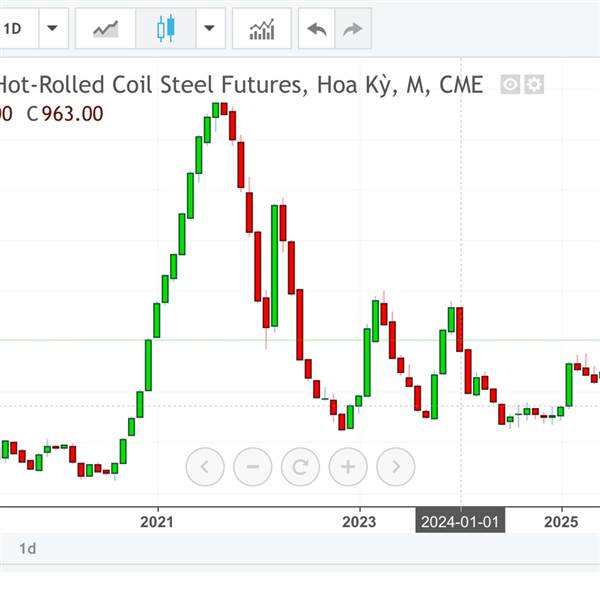
Task: Toggle visibility of the Steel Futures series
Action: [x=510, y=85]
